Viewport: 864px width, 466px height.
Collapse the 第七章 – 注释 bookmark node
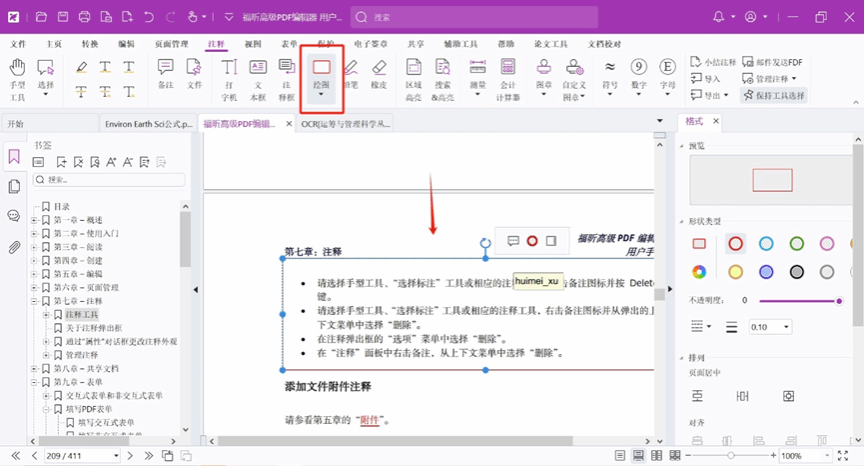click(x=35, y=301)
